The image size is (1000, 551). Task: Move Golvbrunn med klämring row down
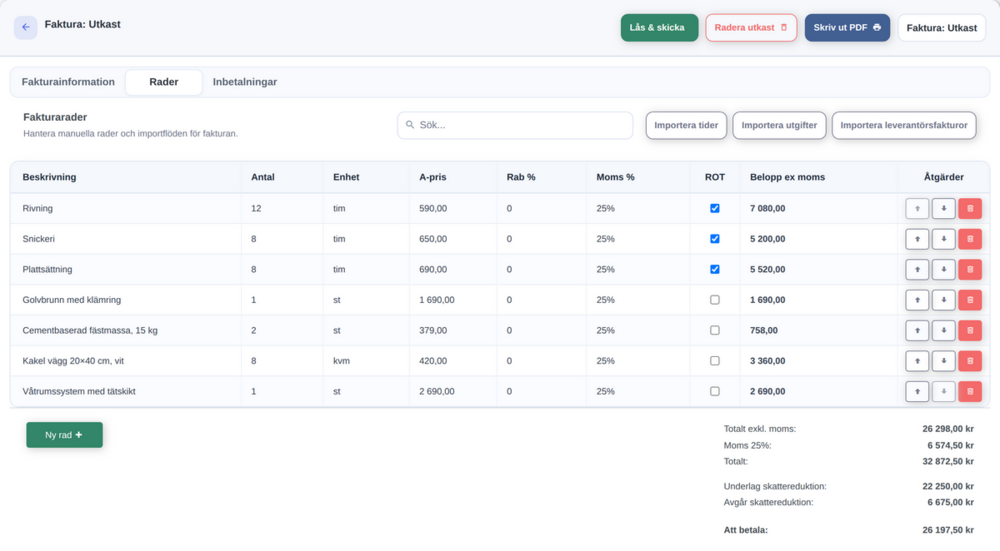[x=943, y=300]
